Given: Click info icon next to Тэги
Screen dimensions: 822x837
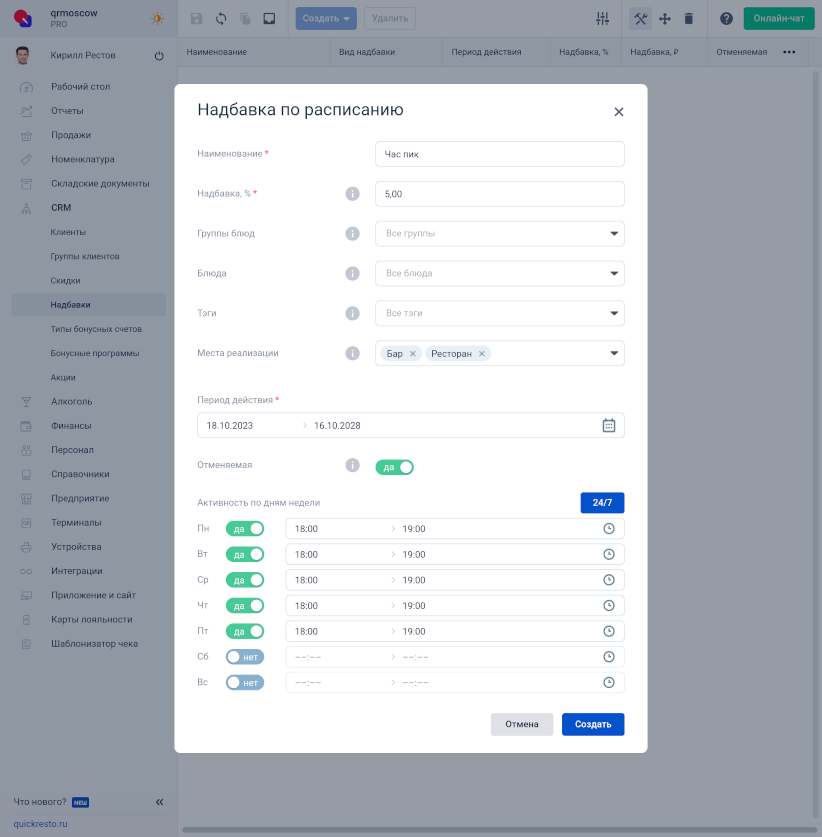Looking at the screenshot, I should tap(352, 313).
